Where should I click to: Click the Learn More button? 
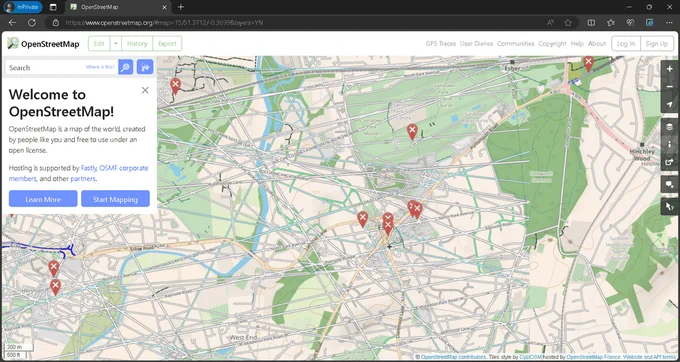tap(43, 199)
